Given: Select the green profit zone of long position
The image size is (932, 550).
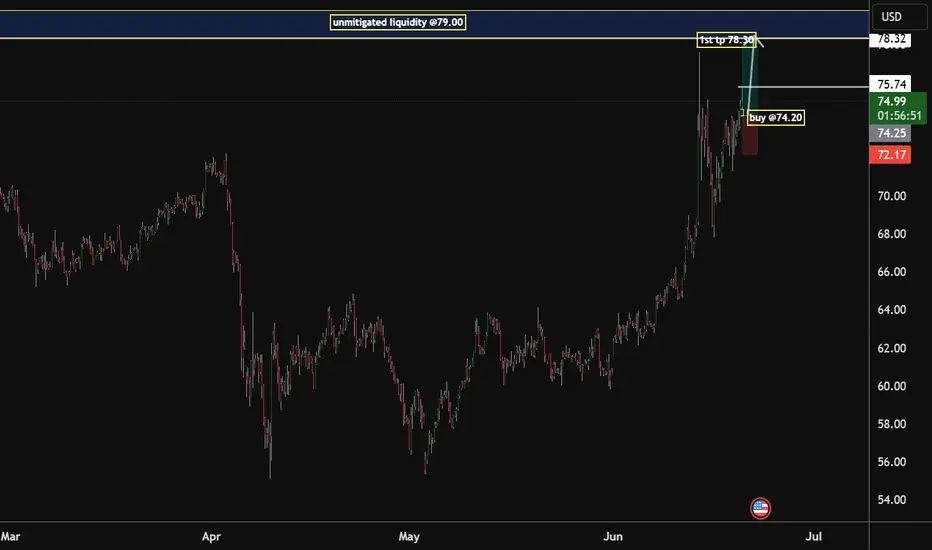Looking at the screenshot, I should pos(748,77).
